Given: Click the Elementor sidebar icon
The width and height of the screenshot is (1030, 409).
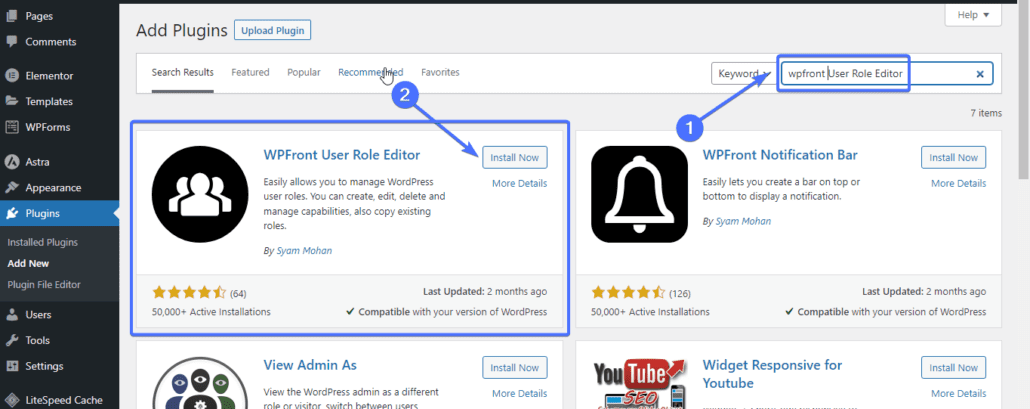Looking at the screenshot, I should (11, 75).
